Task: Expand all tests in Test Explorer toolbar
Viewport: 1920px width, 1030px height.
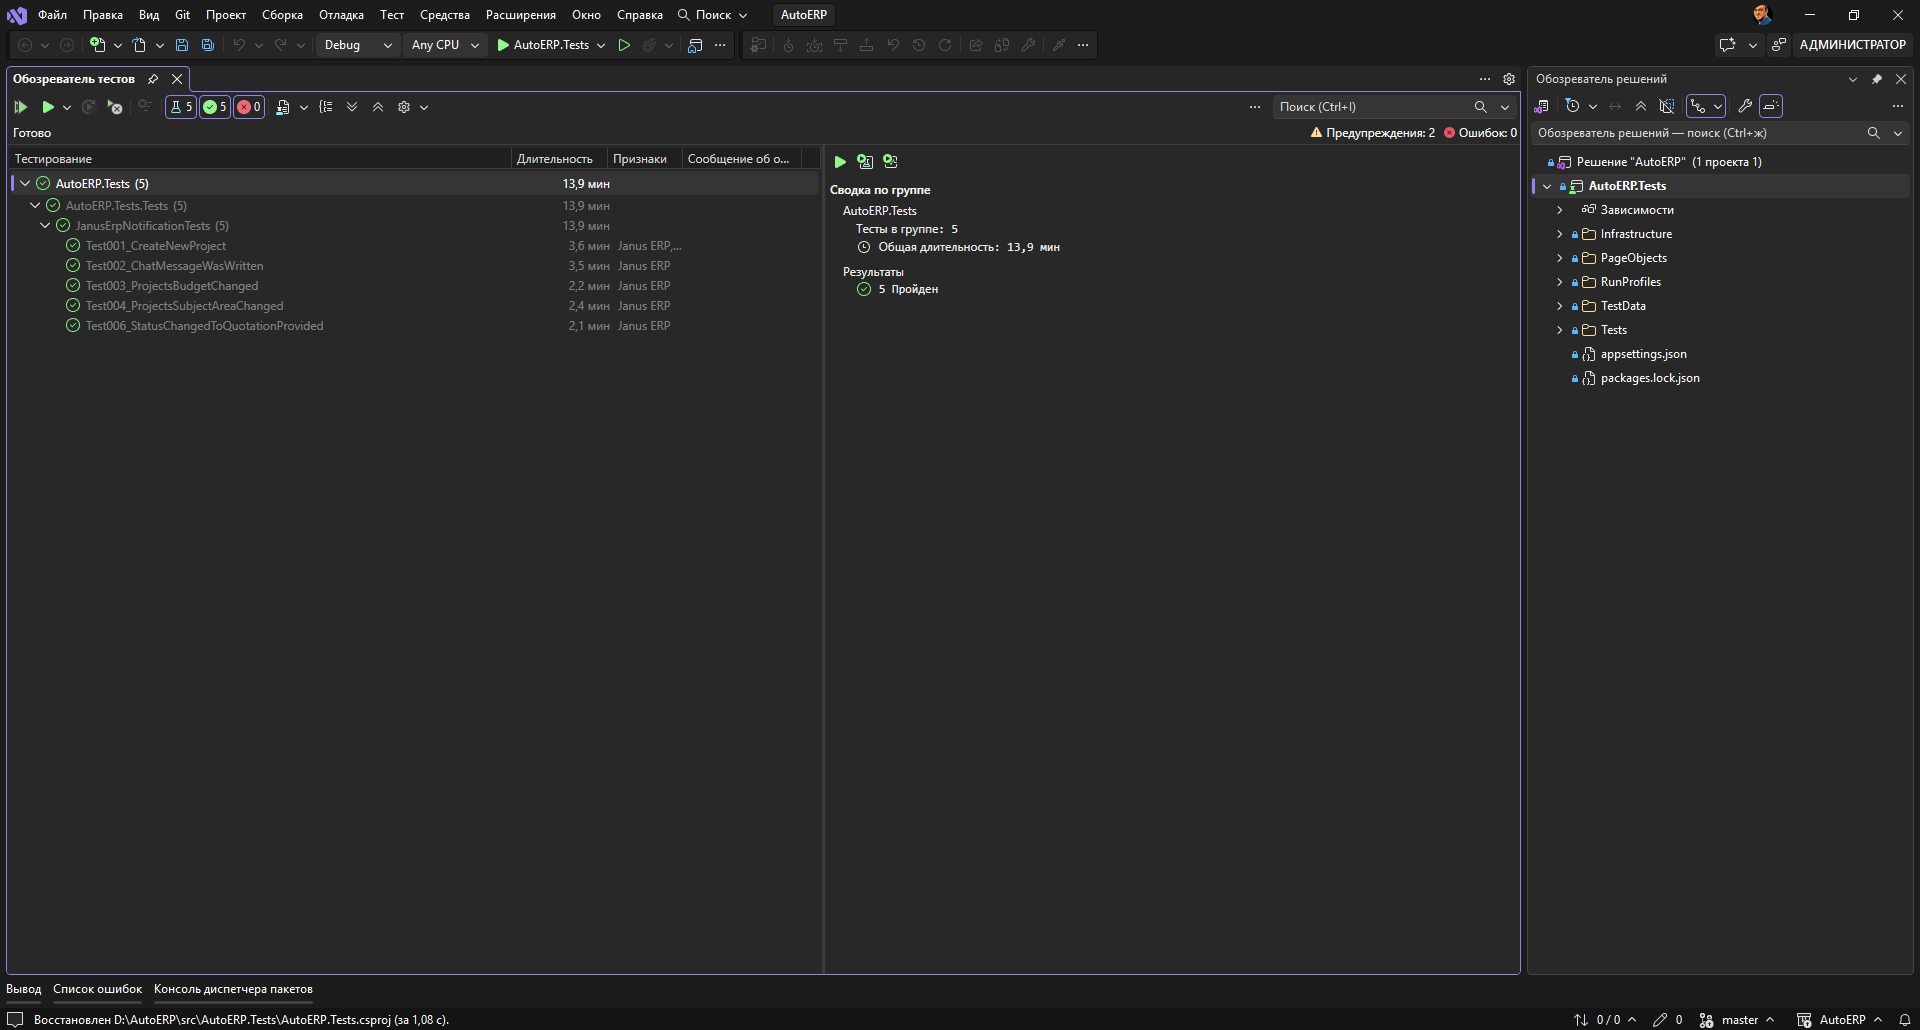Action: (352, 107)
